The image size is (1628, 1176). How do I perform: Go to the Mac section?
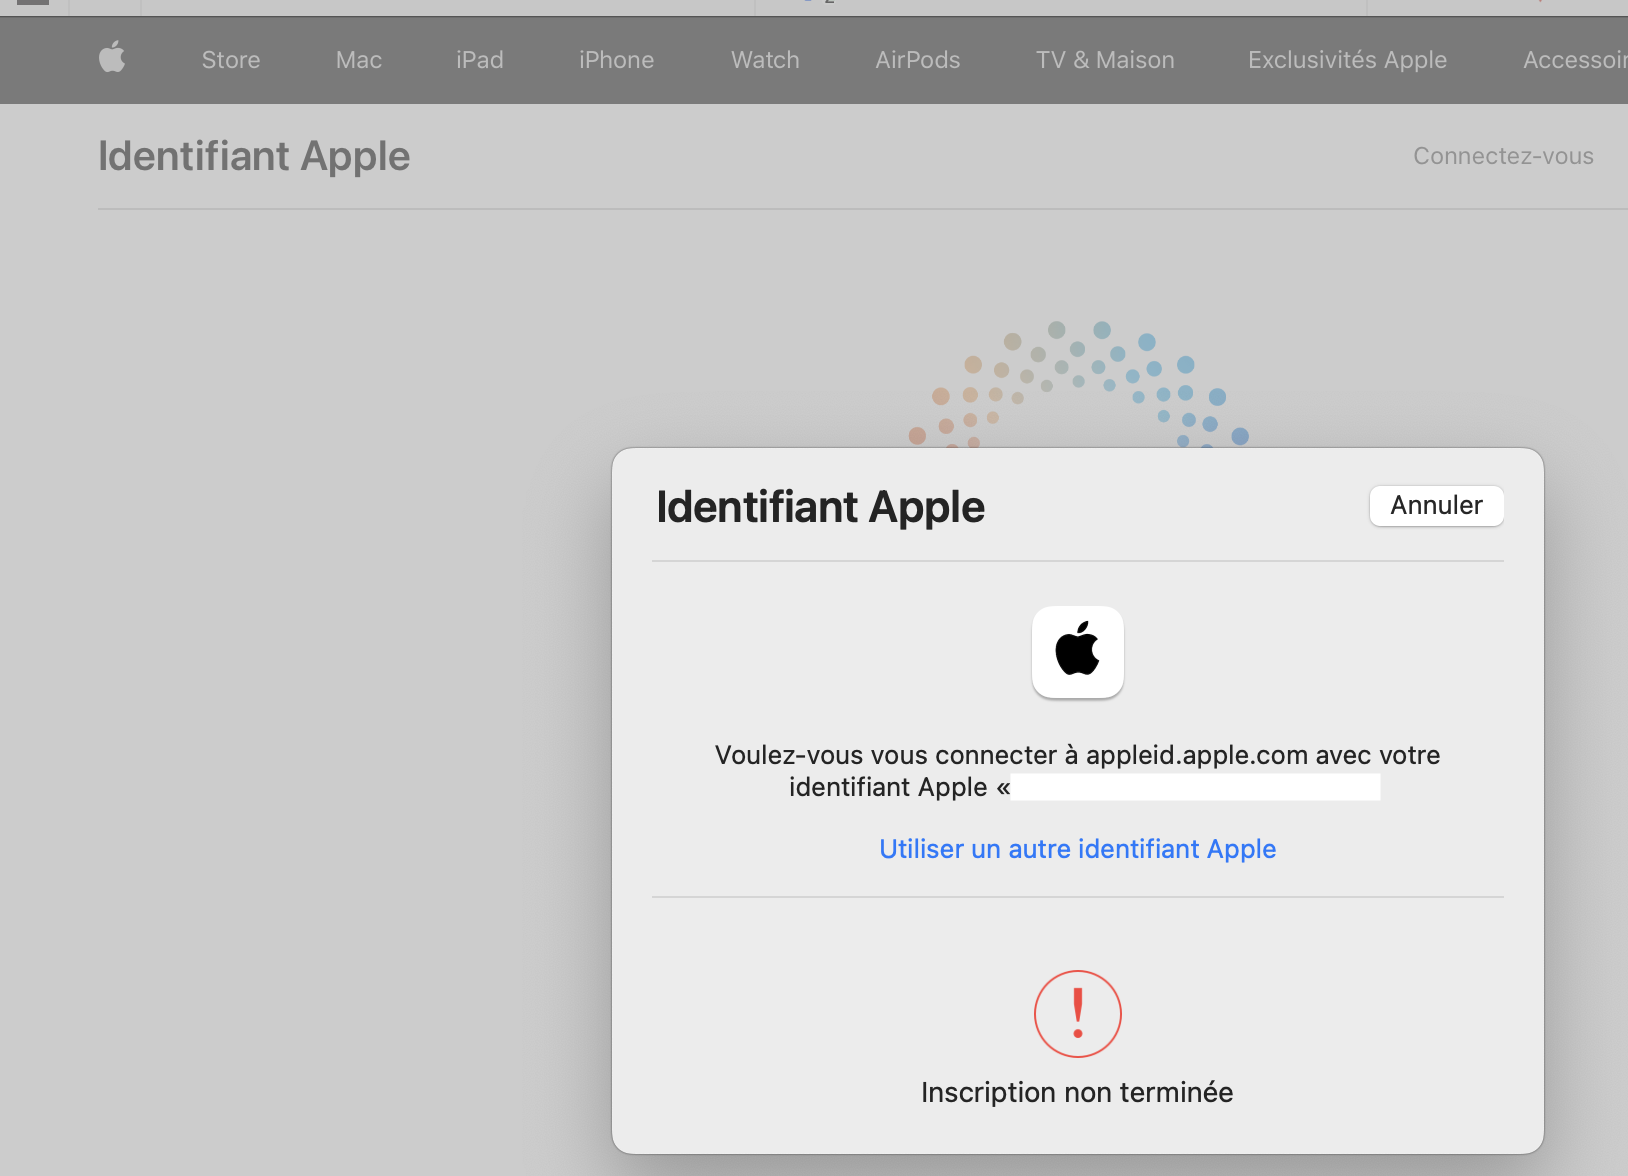[x=359, y=60]
